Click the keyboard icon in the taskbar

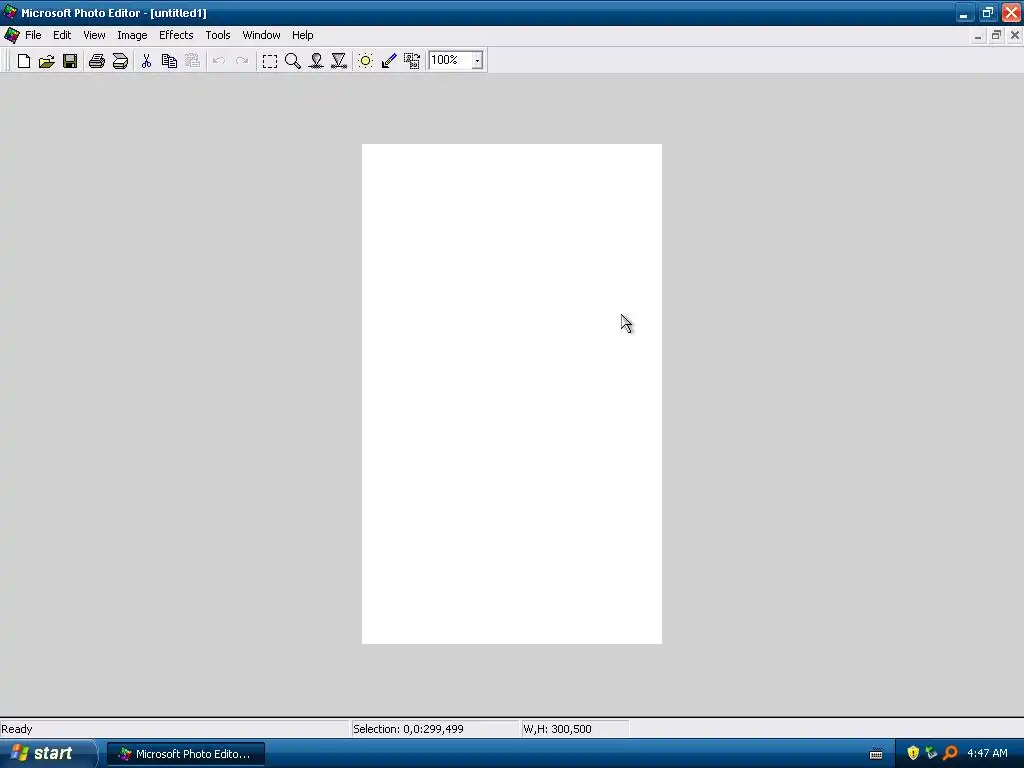coord(876,754)
